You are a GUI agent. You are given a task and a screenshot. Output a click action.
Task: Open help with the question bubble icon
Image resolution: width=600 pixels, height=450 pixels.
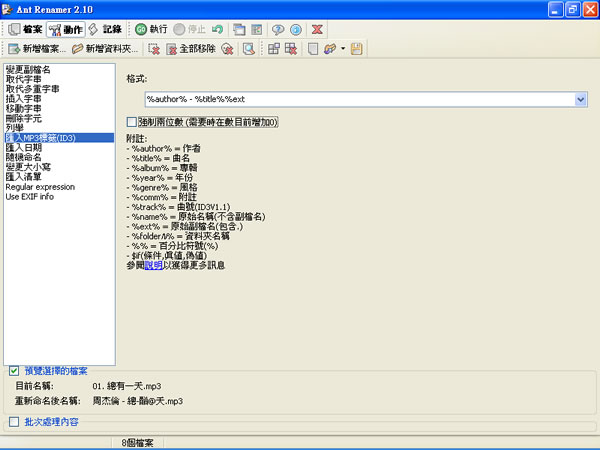point(278,29)
